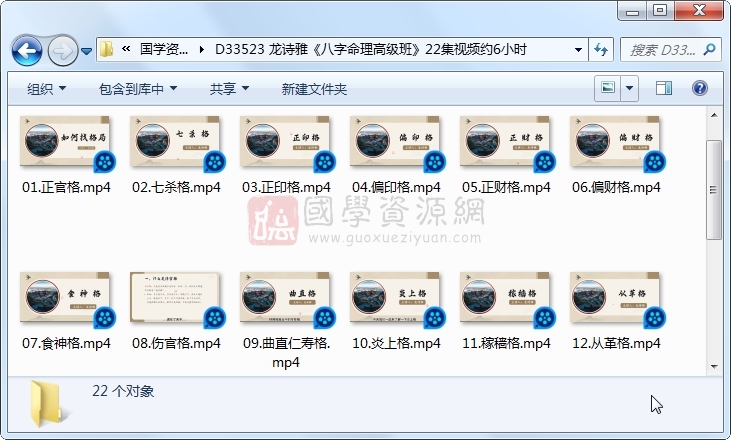Image resolution: width=731 pixels, height=440 pixels.
Task: Maximize the Explorer window
Action: click(660, 11)
